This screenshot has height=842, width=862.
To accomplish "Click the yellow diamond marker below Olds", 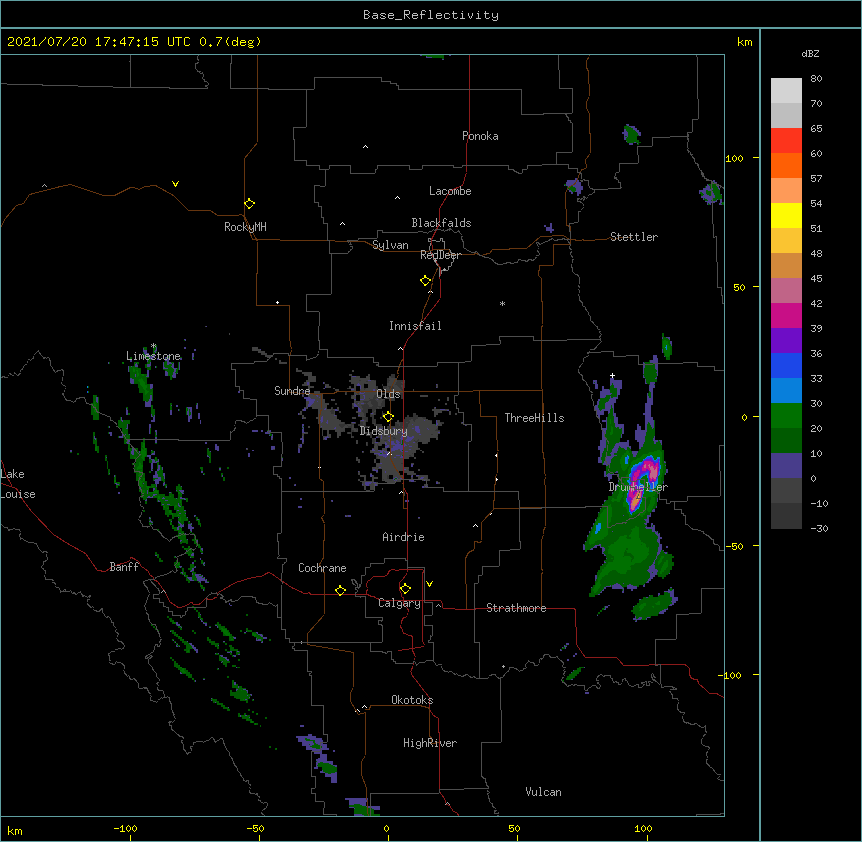I will [388, 417].
